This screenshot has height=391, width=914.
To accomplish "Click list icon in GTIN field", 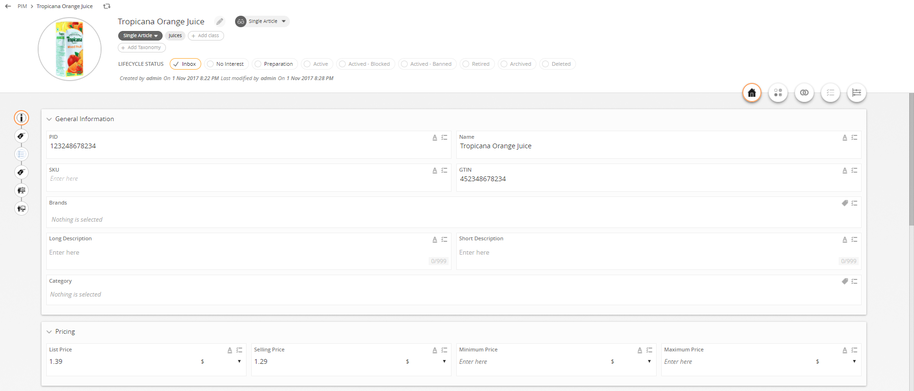I will tap(855, 171).
